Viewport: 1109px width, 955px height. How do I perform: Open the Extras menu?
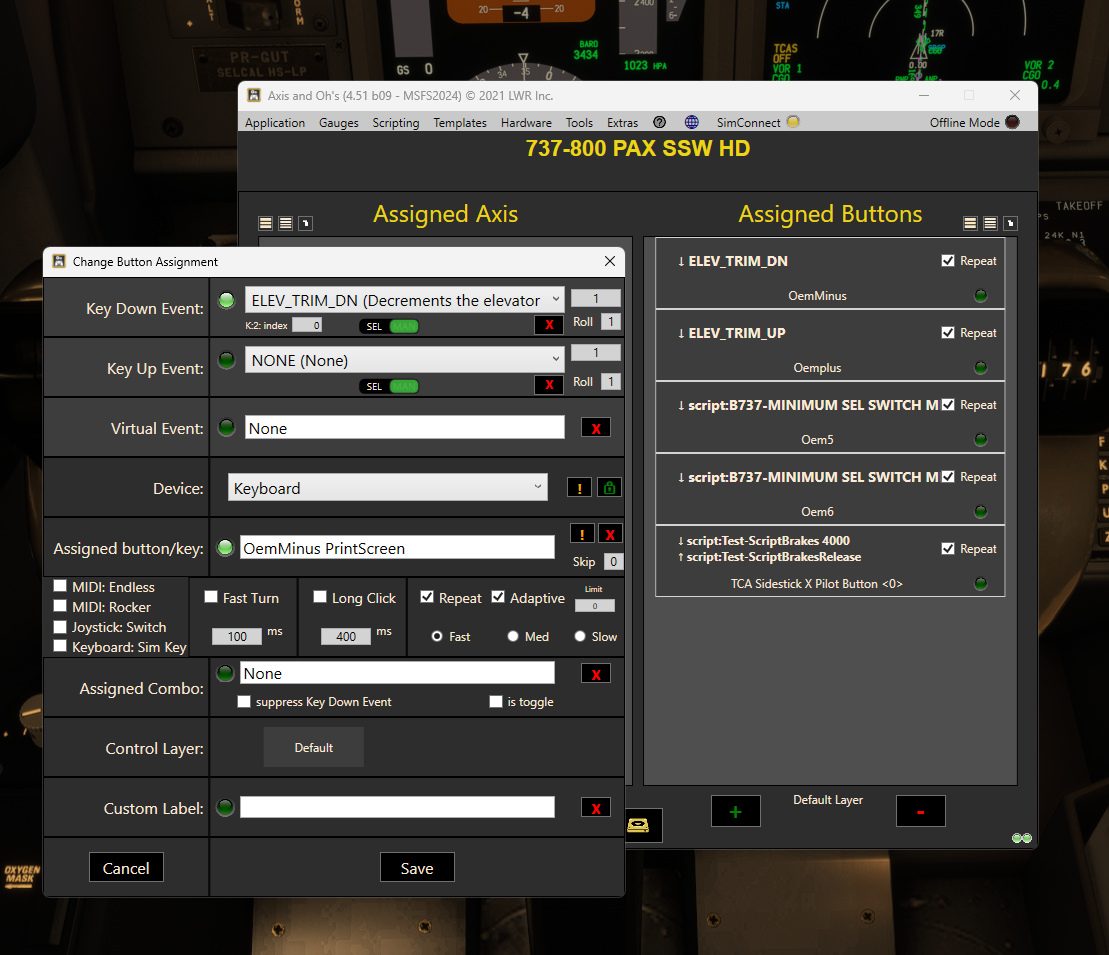tap(622, 122)
